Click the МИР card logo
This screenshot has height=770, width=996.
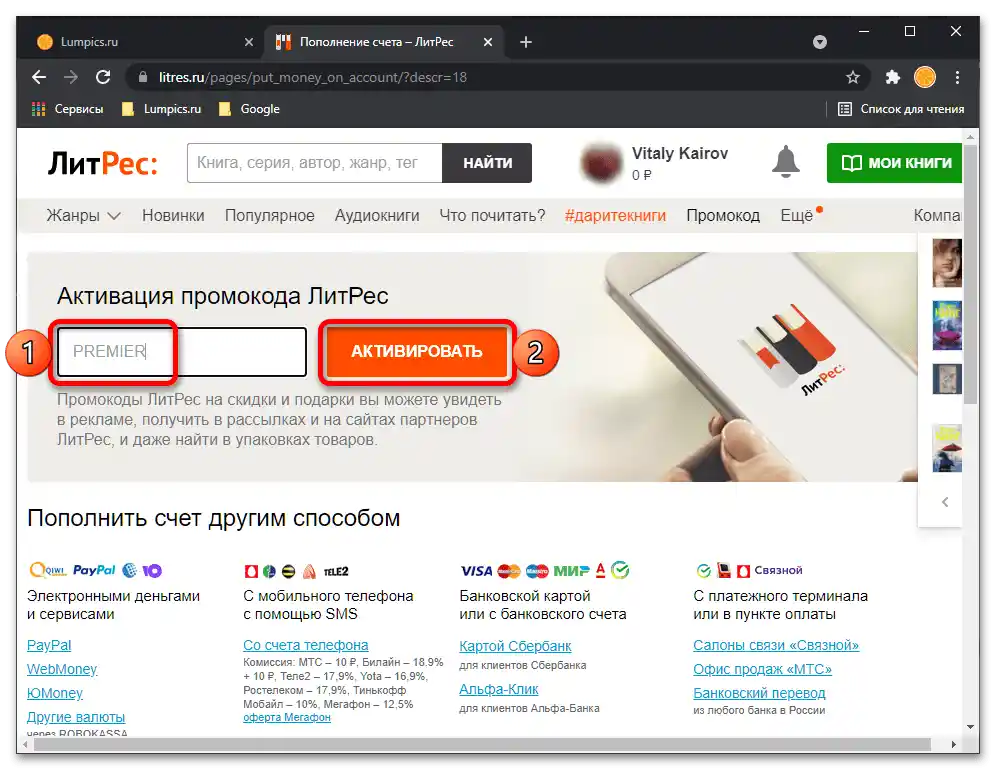tap(571, 571)
